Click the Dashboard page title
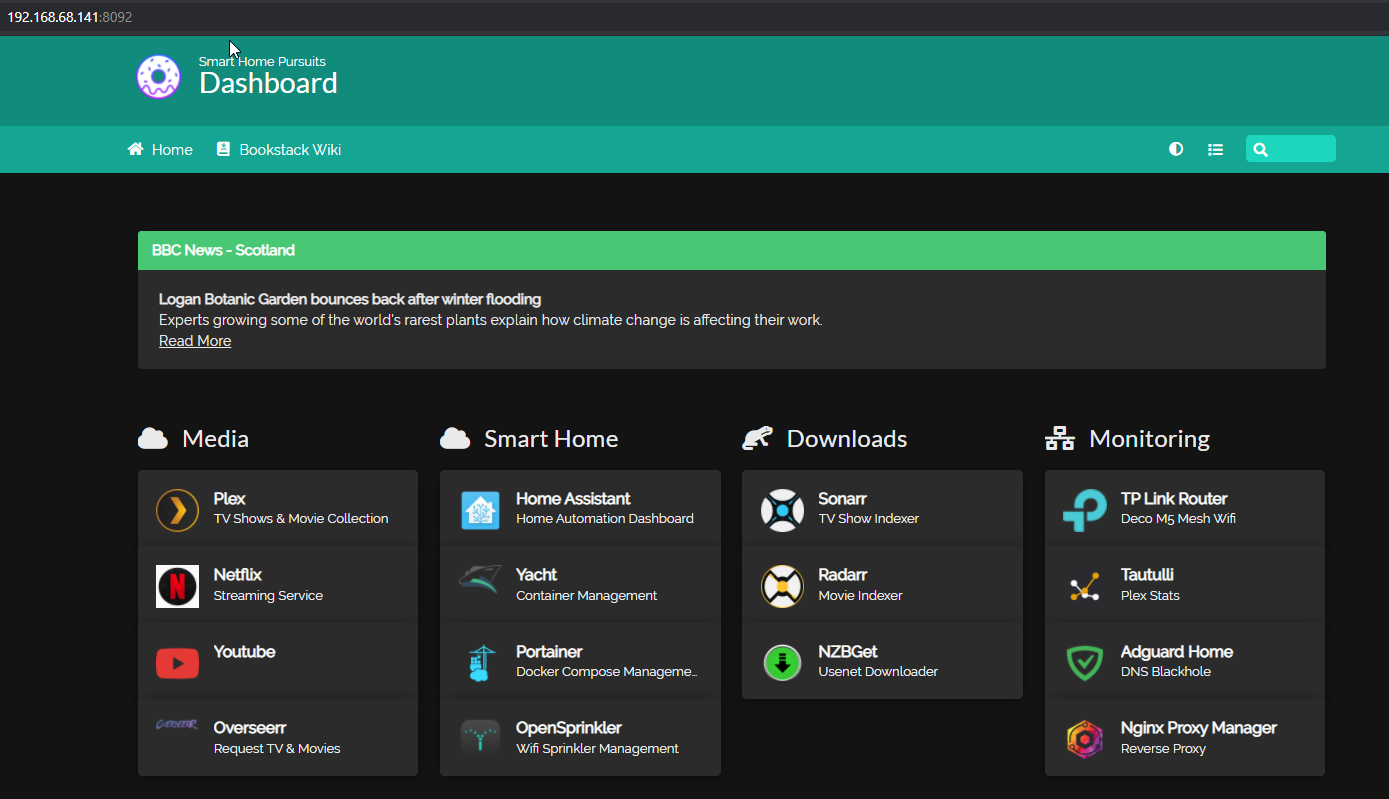The image size is (1389, 799). pos(268,83)
